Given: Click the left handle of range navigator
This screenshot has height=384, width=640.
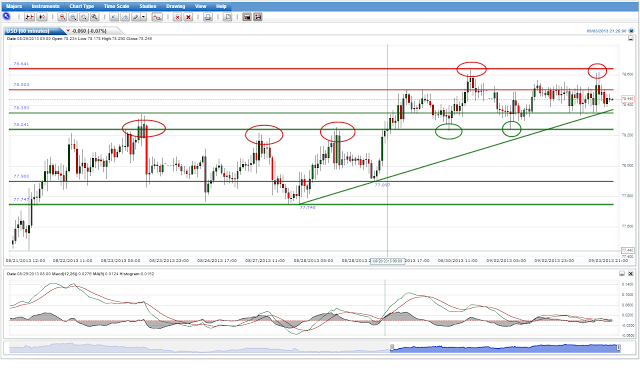Looking at the screenshot, I should pyautogui.click(x=392, y=348).
